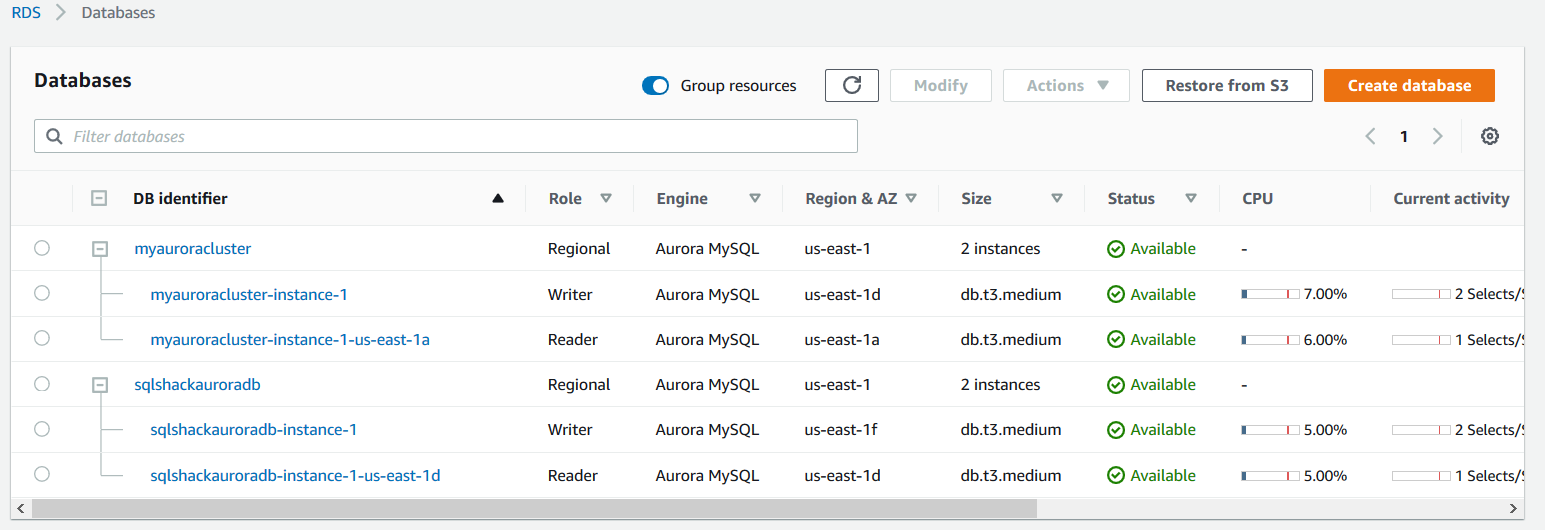
Task: Click the refresh databases icon button
Action: 851,86
